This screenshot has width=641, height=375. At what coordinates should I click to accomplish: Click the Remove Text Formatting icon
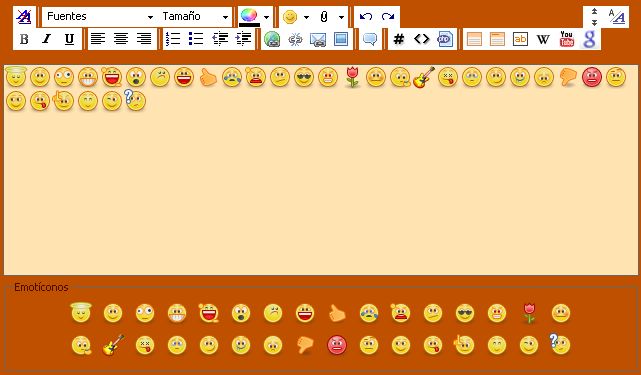(24, 17)
